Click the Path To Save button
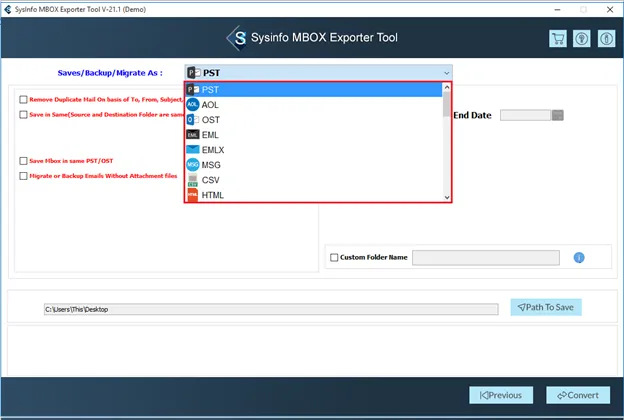Image resolution: width=624 pixels, height=420 pixels. [546, 307]
